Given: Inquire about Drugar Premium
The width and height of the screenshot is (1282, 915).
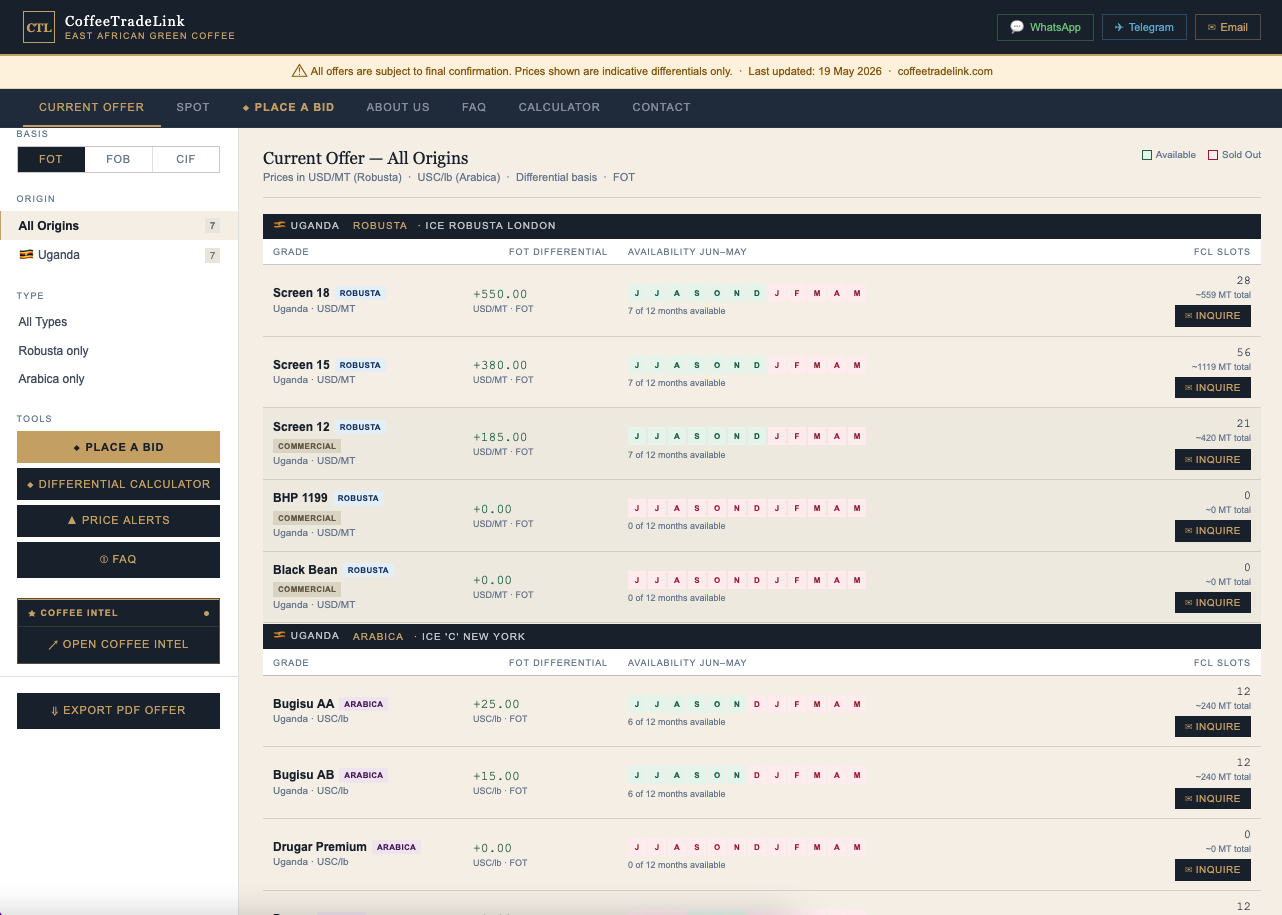Looking at the screenshot, I should 1212,870.
